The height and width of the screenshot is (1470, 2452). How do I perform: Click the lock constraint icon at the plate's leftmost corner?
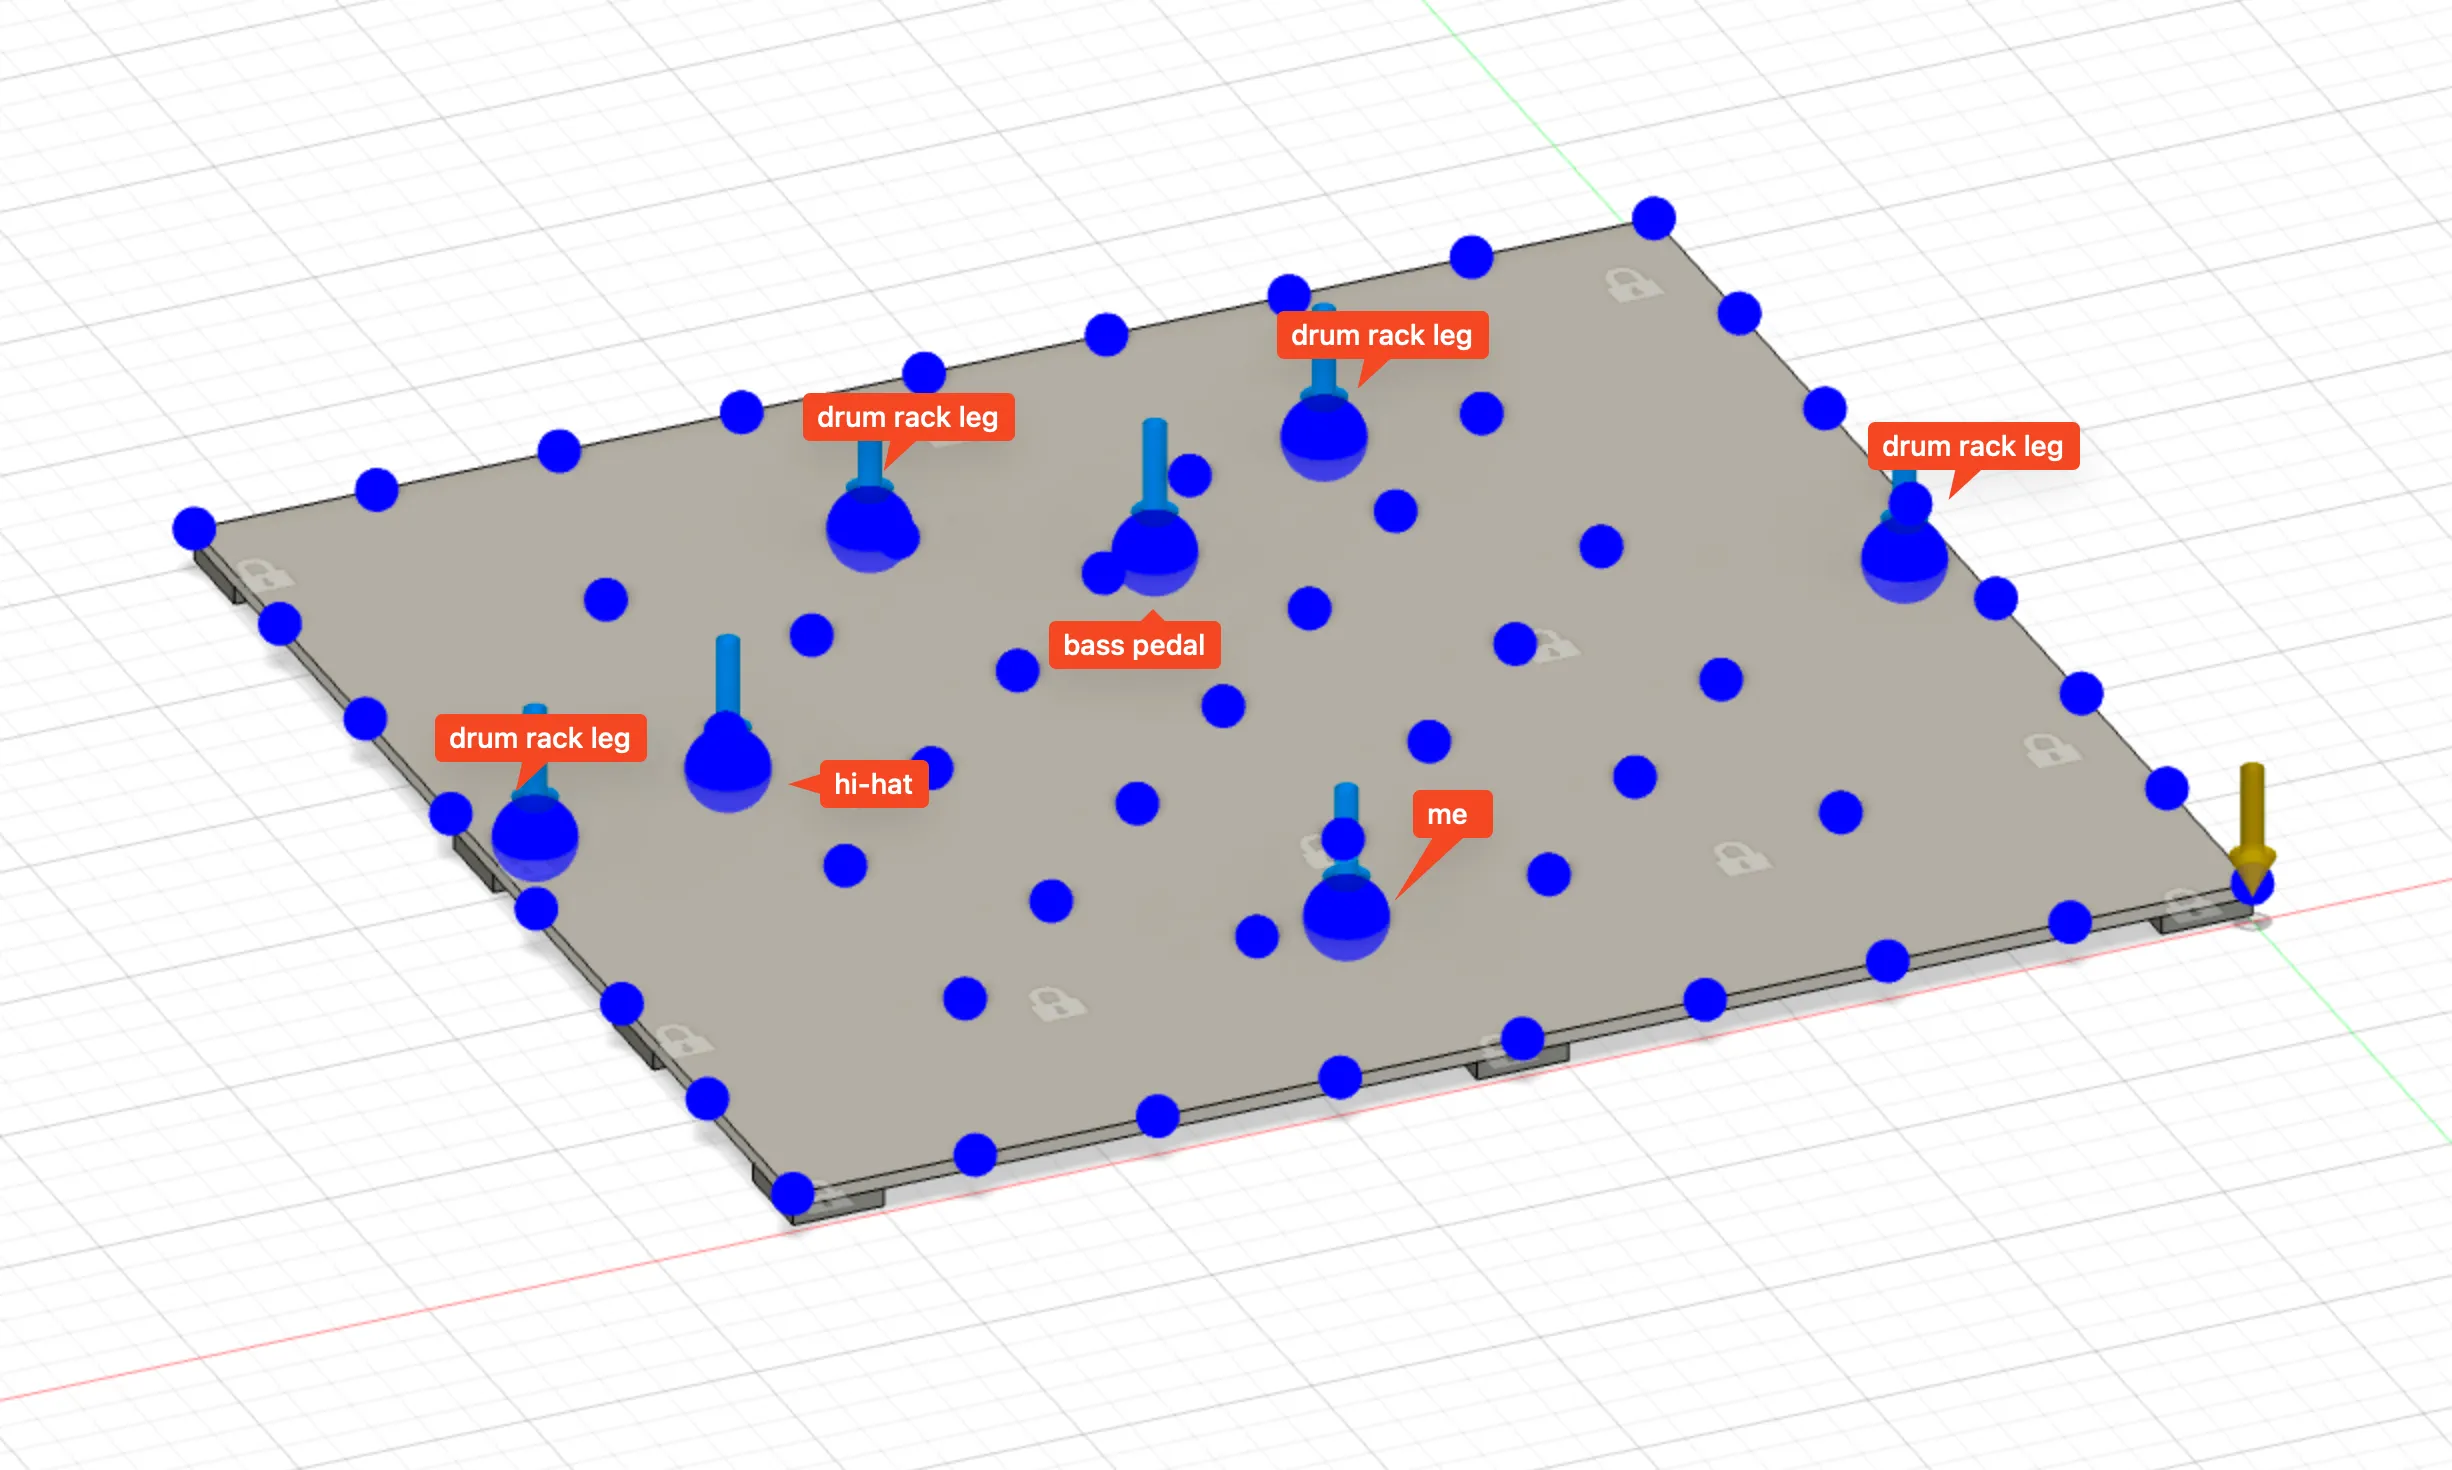(x=266, y=575)
